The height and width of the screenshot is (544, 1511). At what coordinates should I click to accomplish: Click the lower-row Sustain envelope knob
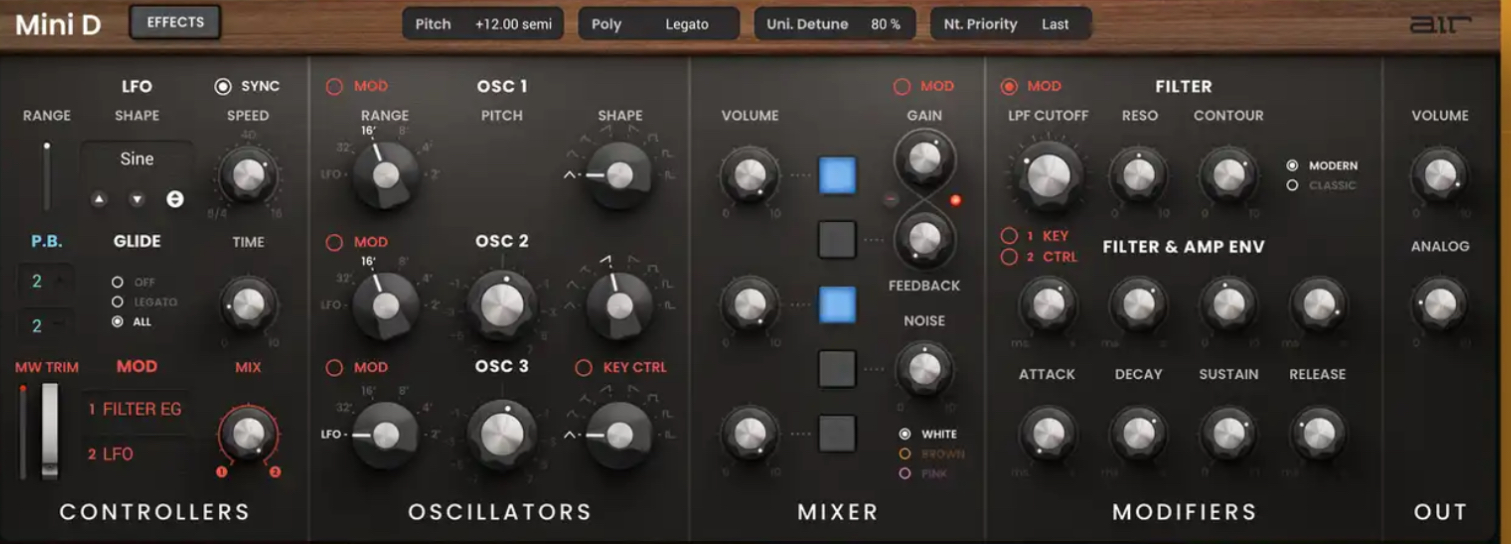[x=1228, y=433]
